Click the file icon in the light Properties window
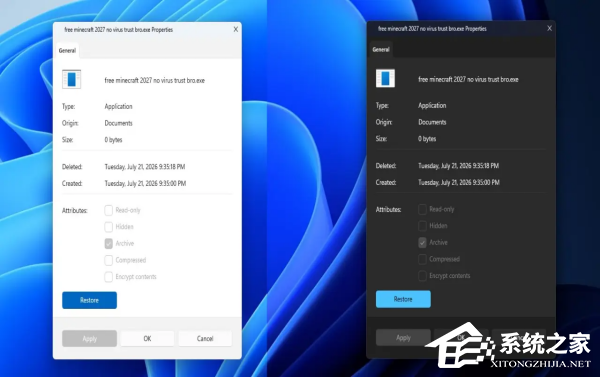 (72, 80)
